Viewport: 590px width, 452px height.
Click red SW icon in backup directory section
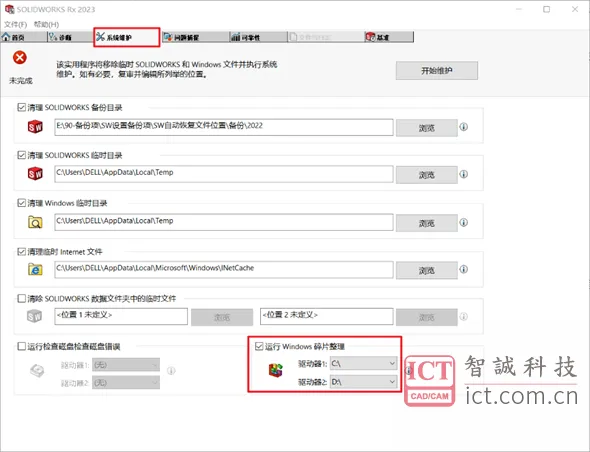pos(35,127)
